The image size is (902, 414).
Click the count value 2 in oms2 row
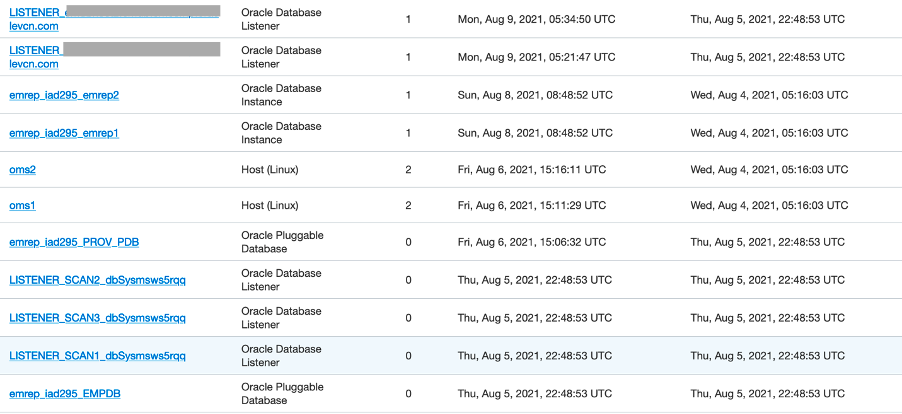point(408,170)
